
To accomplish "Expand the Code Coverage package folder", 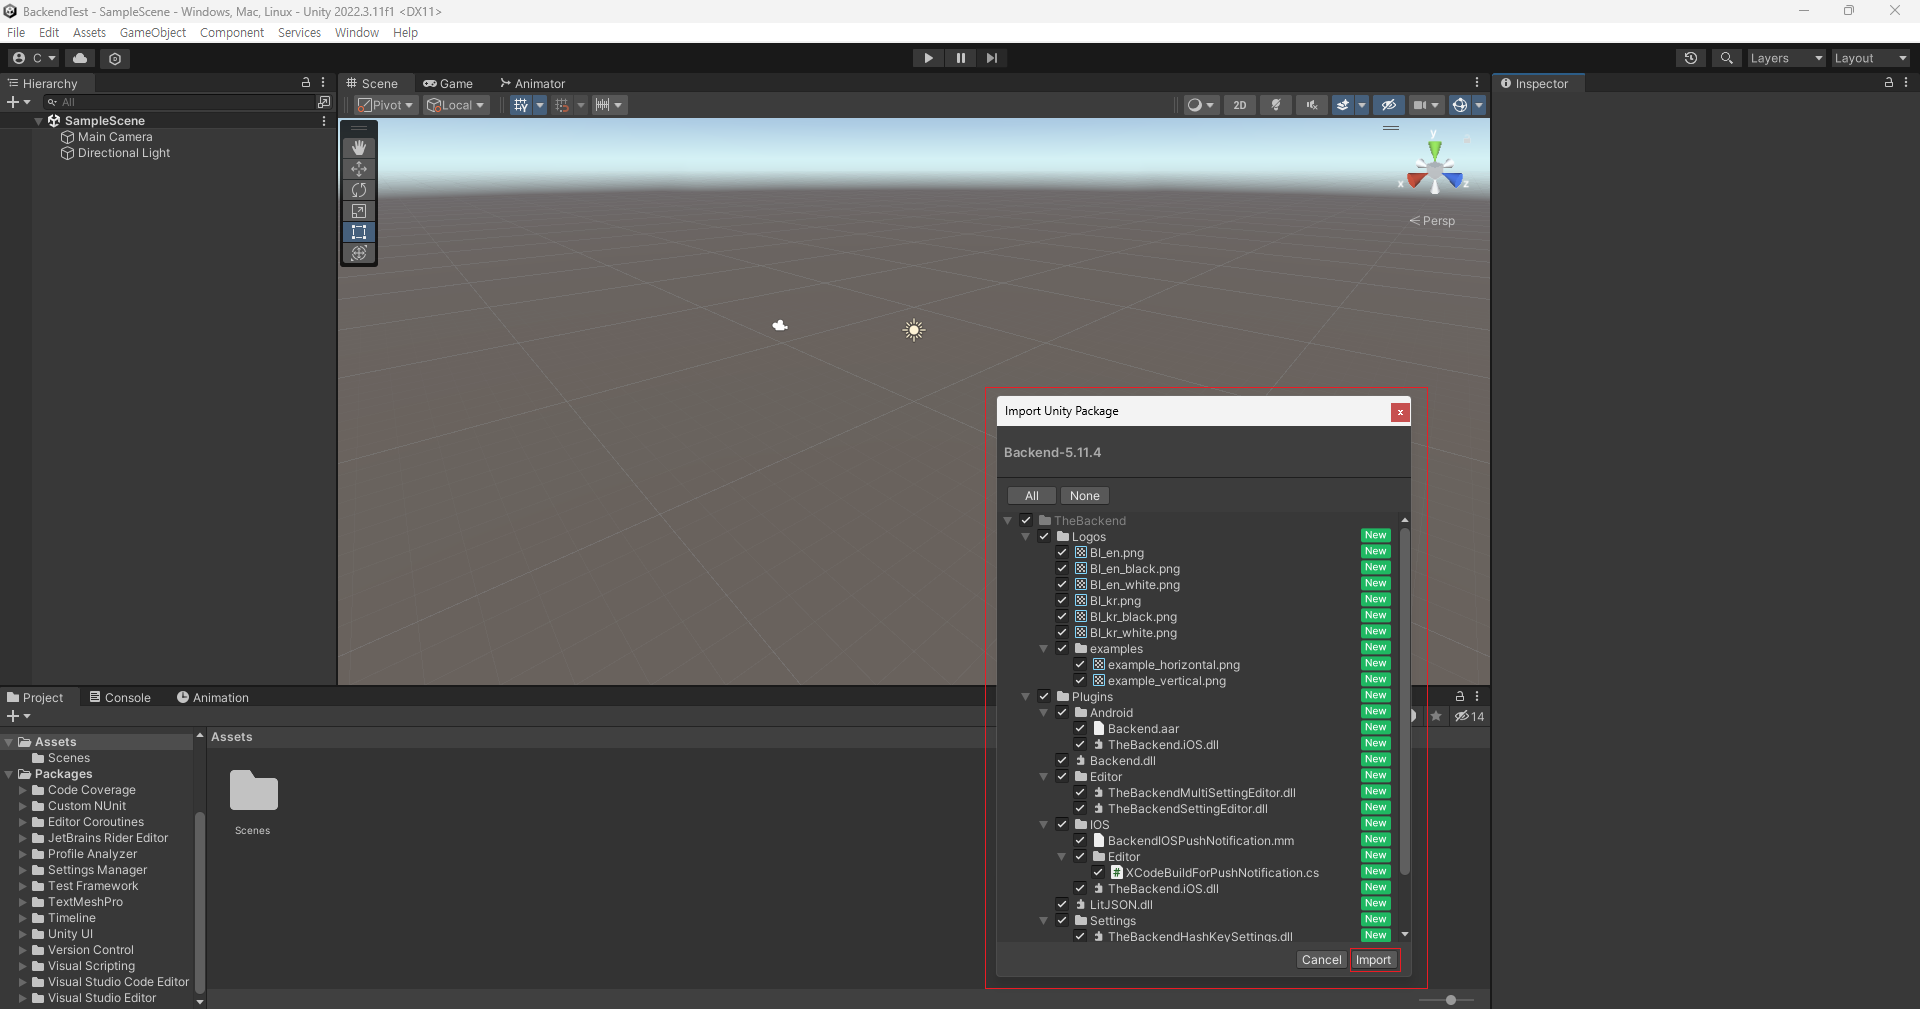I will (22, 790).
